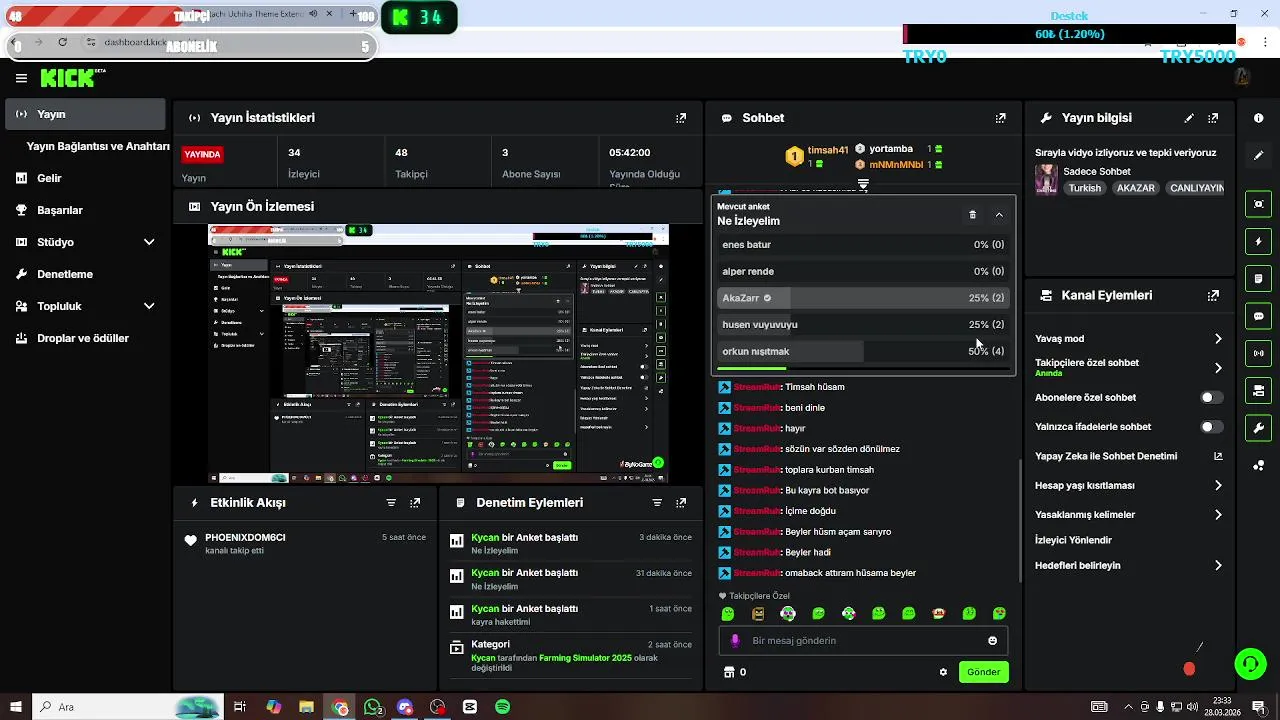
Task: Open Hedefleri belirleyin settings chevron
Action: (1218, 566)
